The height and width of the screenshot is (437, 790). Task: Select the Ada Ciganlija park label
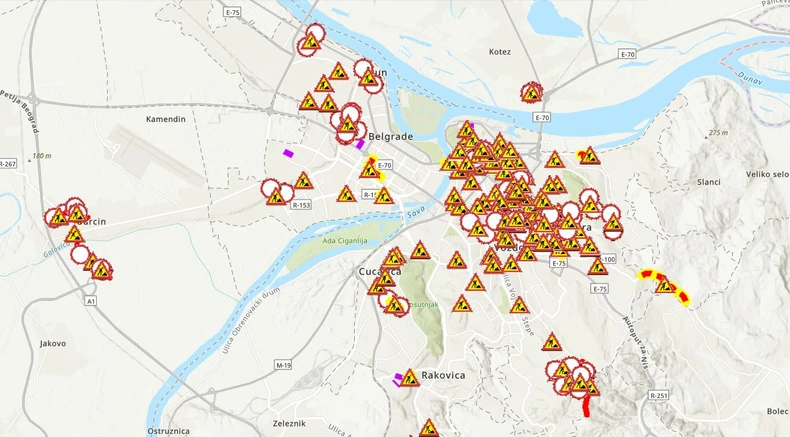pyautogui.click(x=345, y=241)
